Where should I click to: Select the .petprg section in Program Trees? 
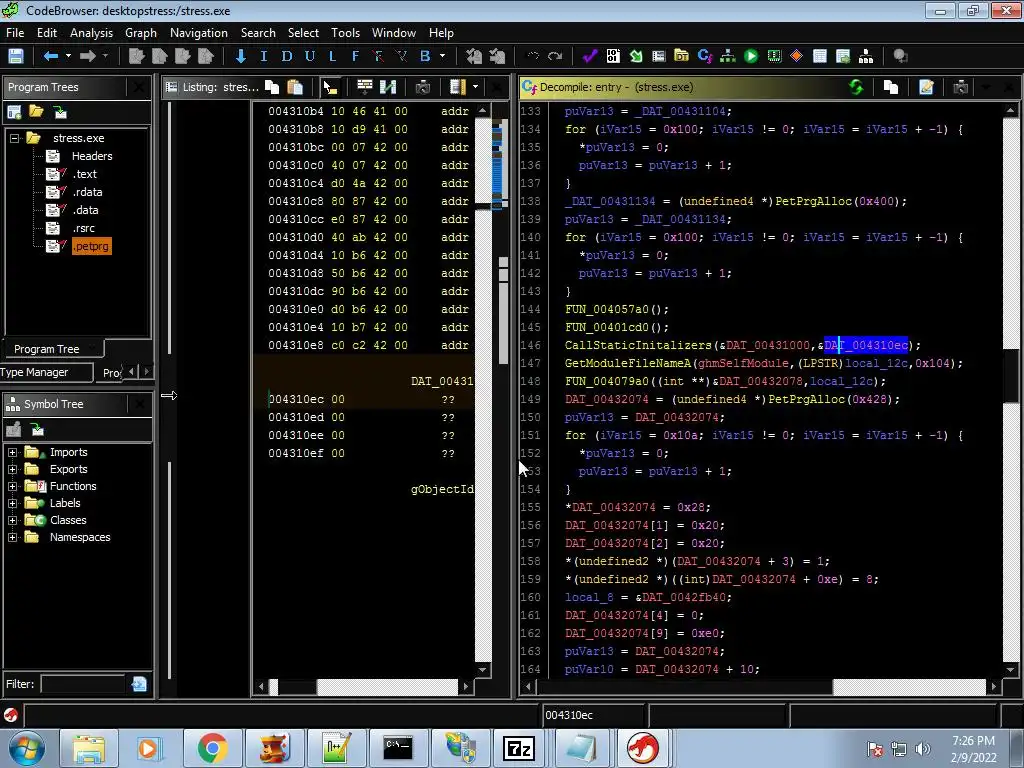tap(91, 246)
